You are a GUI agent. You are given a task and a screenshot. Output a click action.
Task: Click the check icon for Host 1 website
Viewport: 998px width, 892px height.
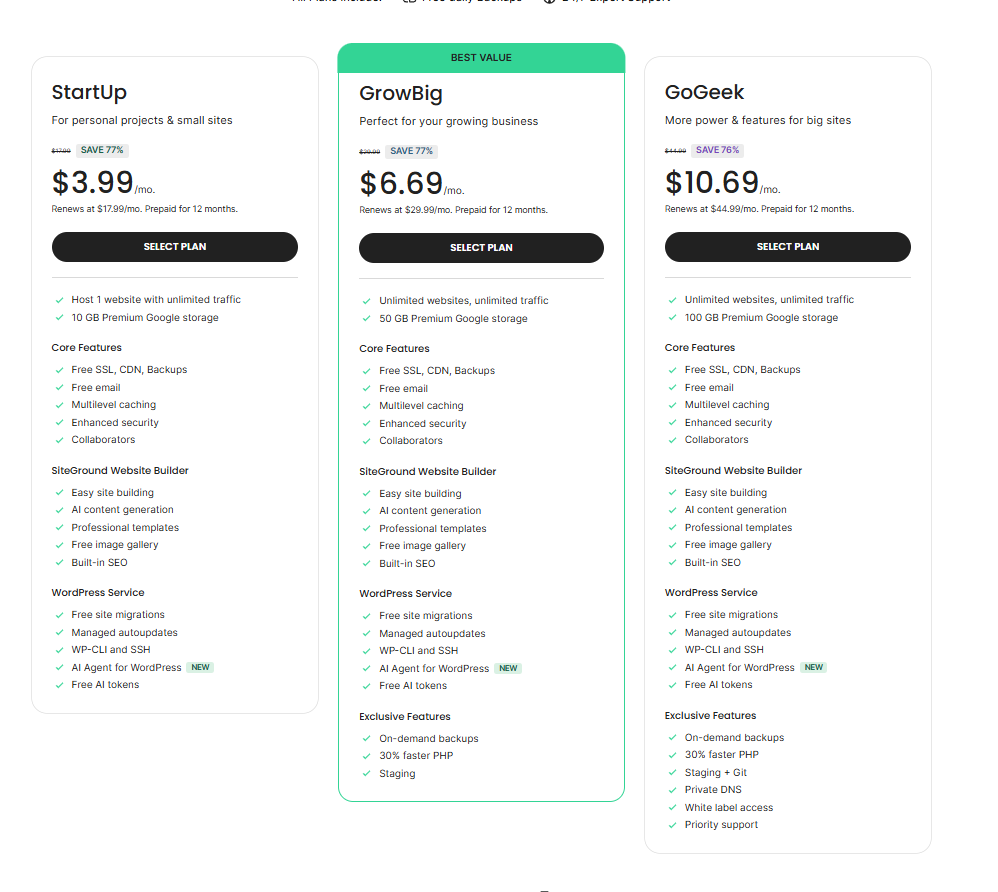[x=59, y=300]
